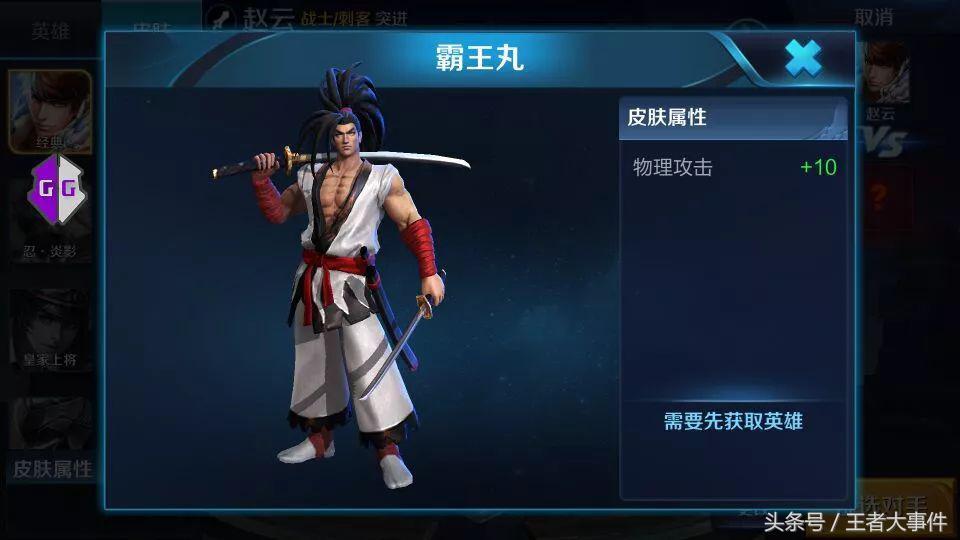
Task: Tap the 赵云 hero portrait
Action: (x=885, y=72)
